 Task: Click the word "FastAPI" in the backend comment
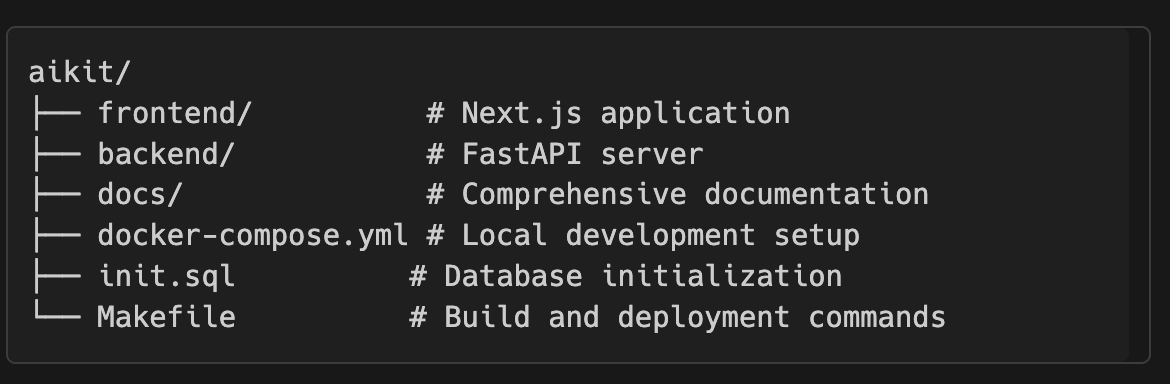(x=522, y=154)
